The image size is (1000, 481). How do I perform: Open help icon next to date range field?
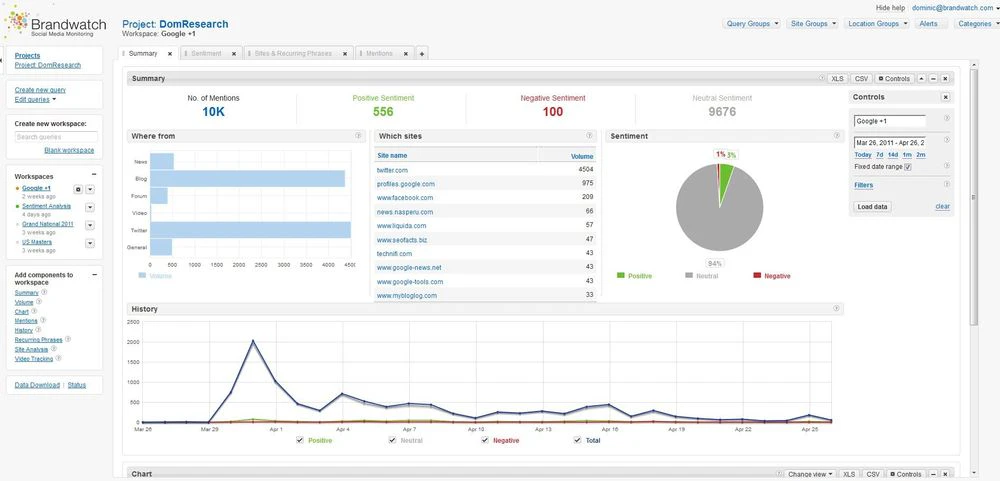pyautogui.click(x=946, y=141)
